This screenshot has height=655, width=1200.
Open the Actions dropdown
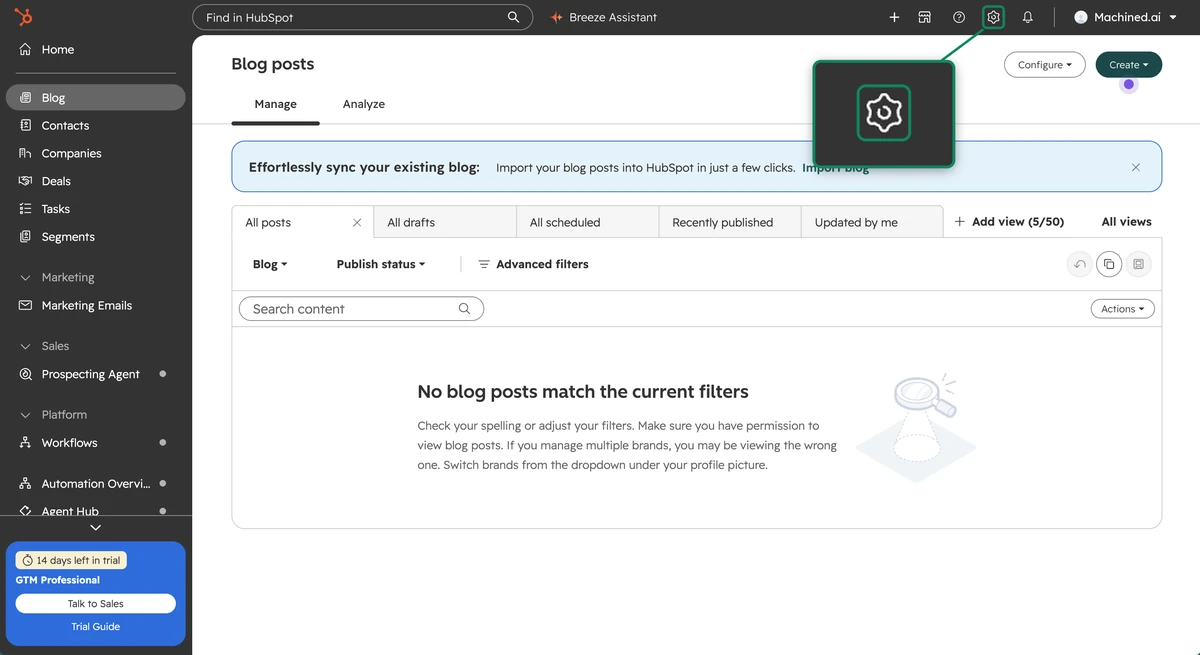click(x=1122, y=309)
